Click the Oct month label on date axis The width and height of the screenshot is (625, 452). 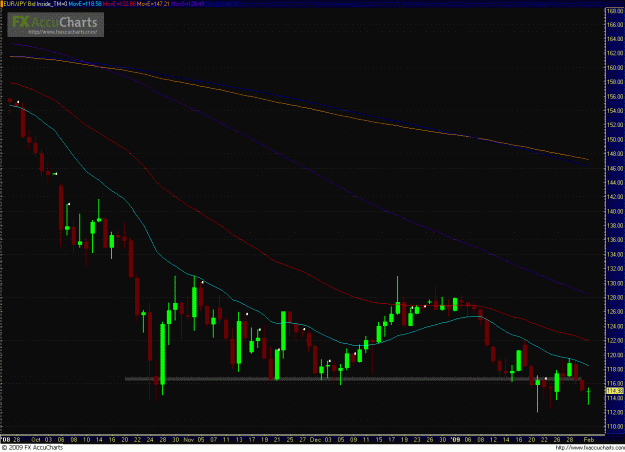pos(36,440)
